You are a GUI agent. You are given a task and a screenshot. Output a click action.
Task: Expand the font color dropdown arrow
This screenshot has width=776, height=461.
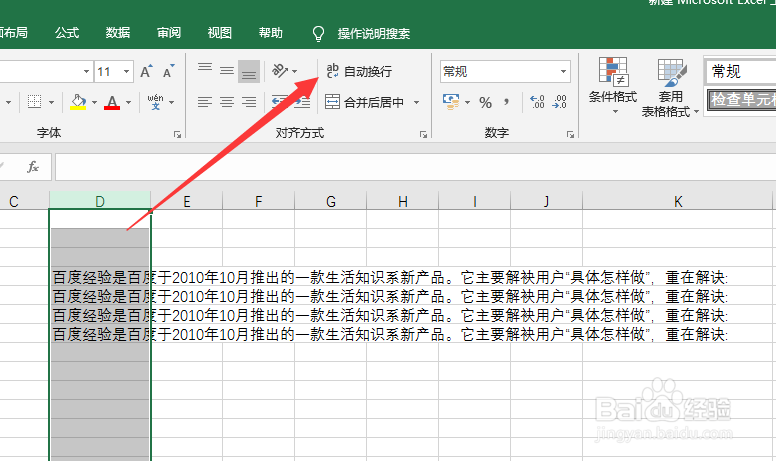coord(129,102)
